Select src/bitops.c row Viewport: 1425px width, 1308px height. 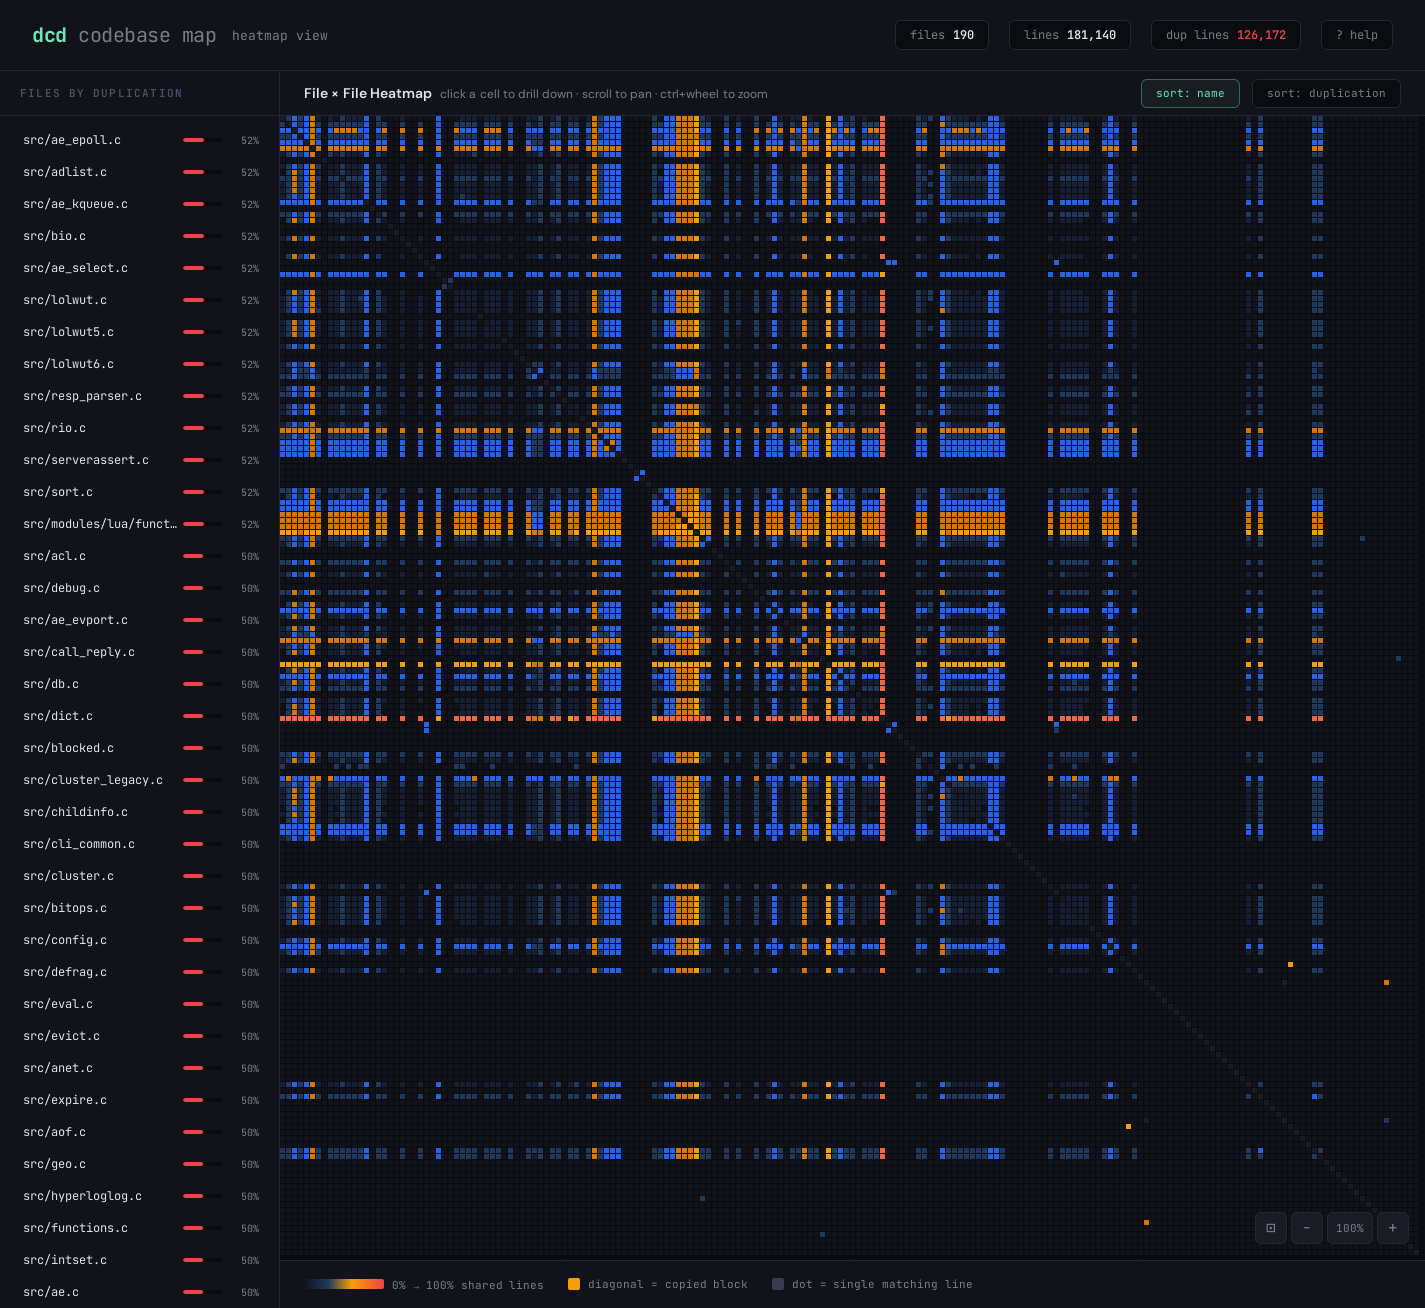pyautogui.click(x=140, y=908)
